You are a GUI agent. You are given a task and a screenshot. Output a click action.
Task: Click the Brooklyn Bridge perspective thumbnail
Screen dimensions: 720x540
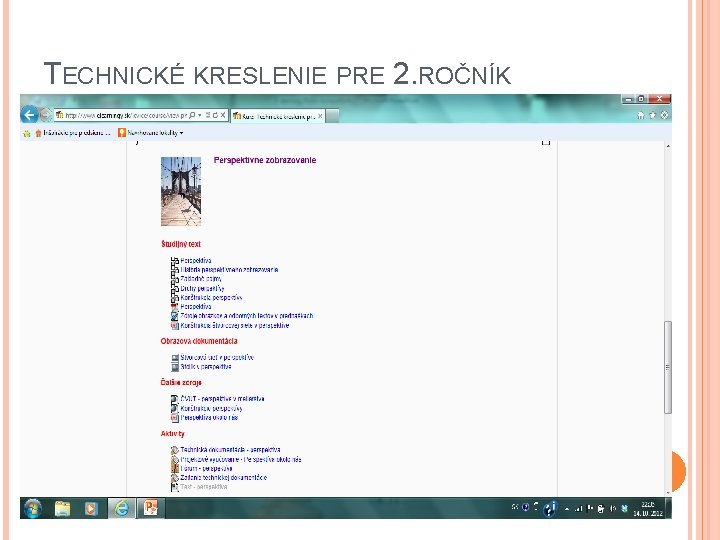pyautogui.click(x=181, y=191)
